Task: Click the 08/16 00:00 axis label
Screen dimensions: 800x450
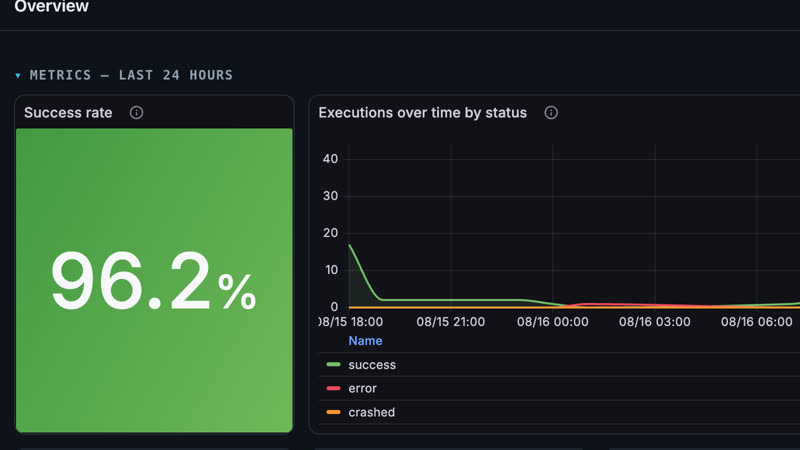Action: click(553, 322)
